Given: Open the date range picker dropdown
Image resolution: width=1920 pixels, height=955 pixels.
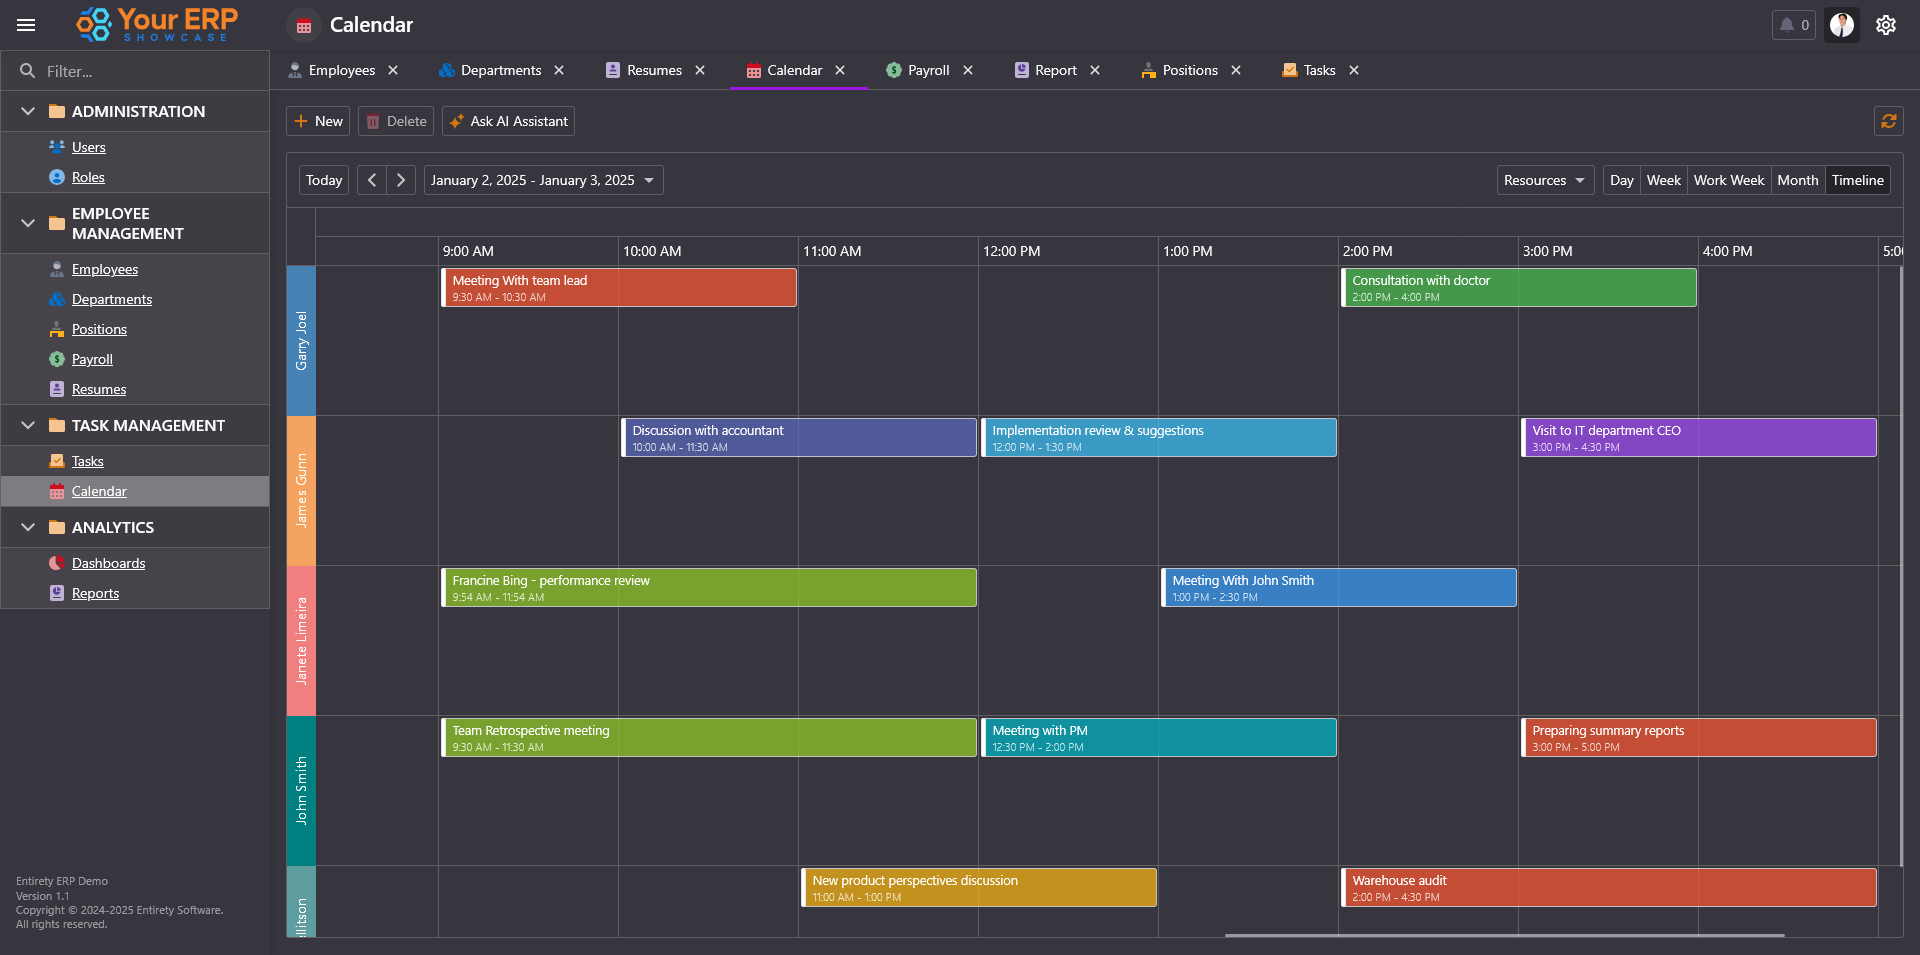Looking at the screenshot, I should [x=543, y=180].
